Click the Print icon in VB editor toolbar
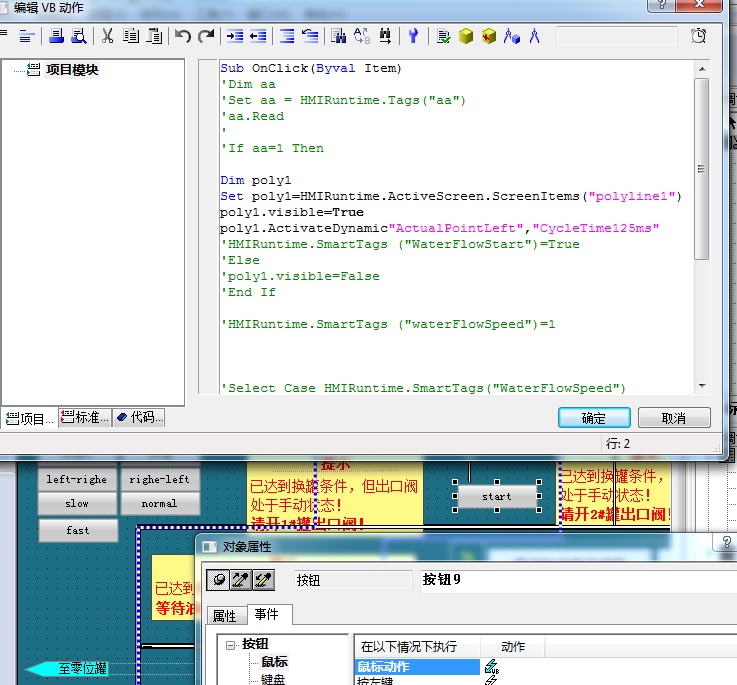The width and height of the screenshot is (737, 685). tap(56, 36)
